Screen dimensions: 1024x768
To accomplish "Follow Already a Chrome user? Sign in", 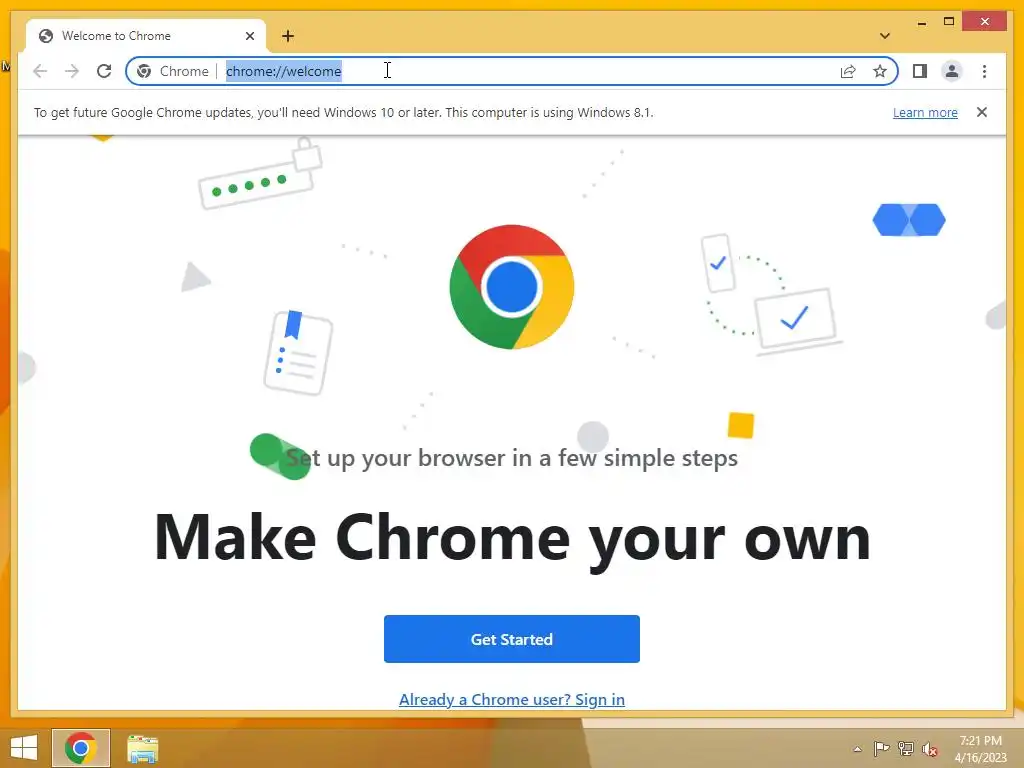I will [x=512, y=699].
